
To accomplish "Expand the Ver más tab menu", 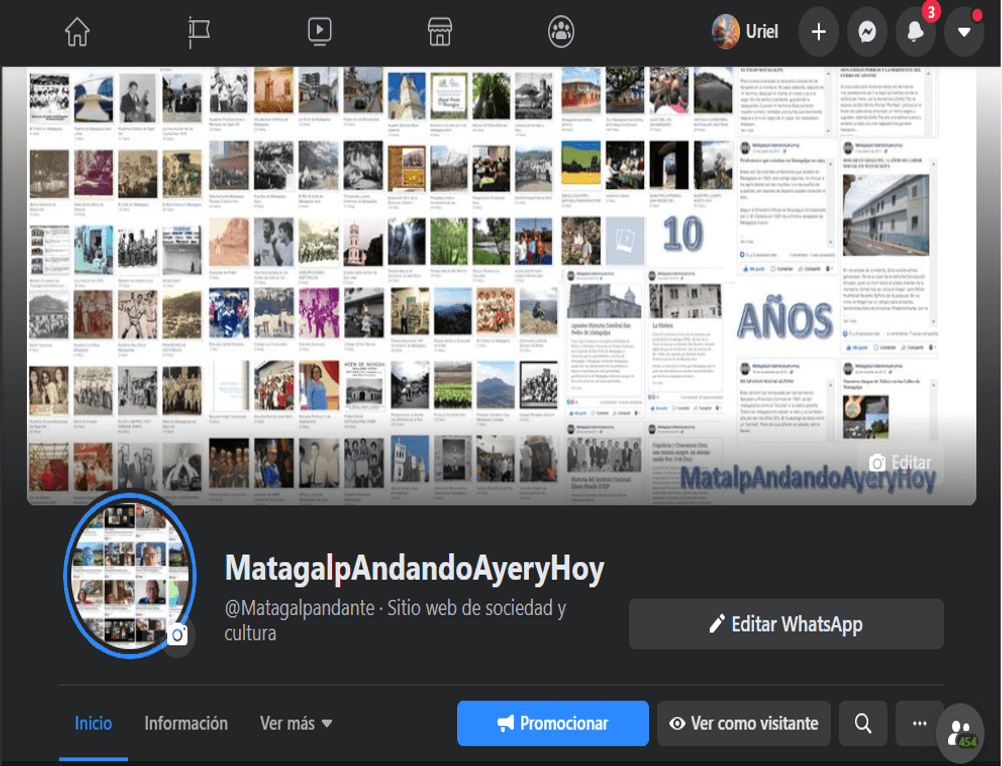I will tap(296, 723).
